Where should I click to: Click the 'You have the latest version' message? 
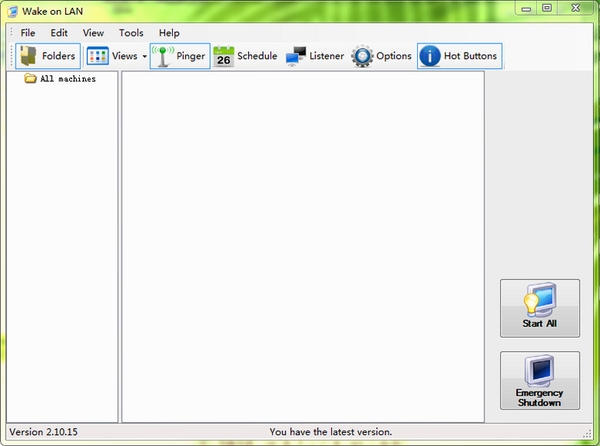[x=331, y=432]
